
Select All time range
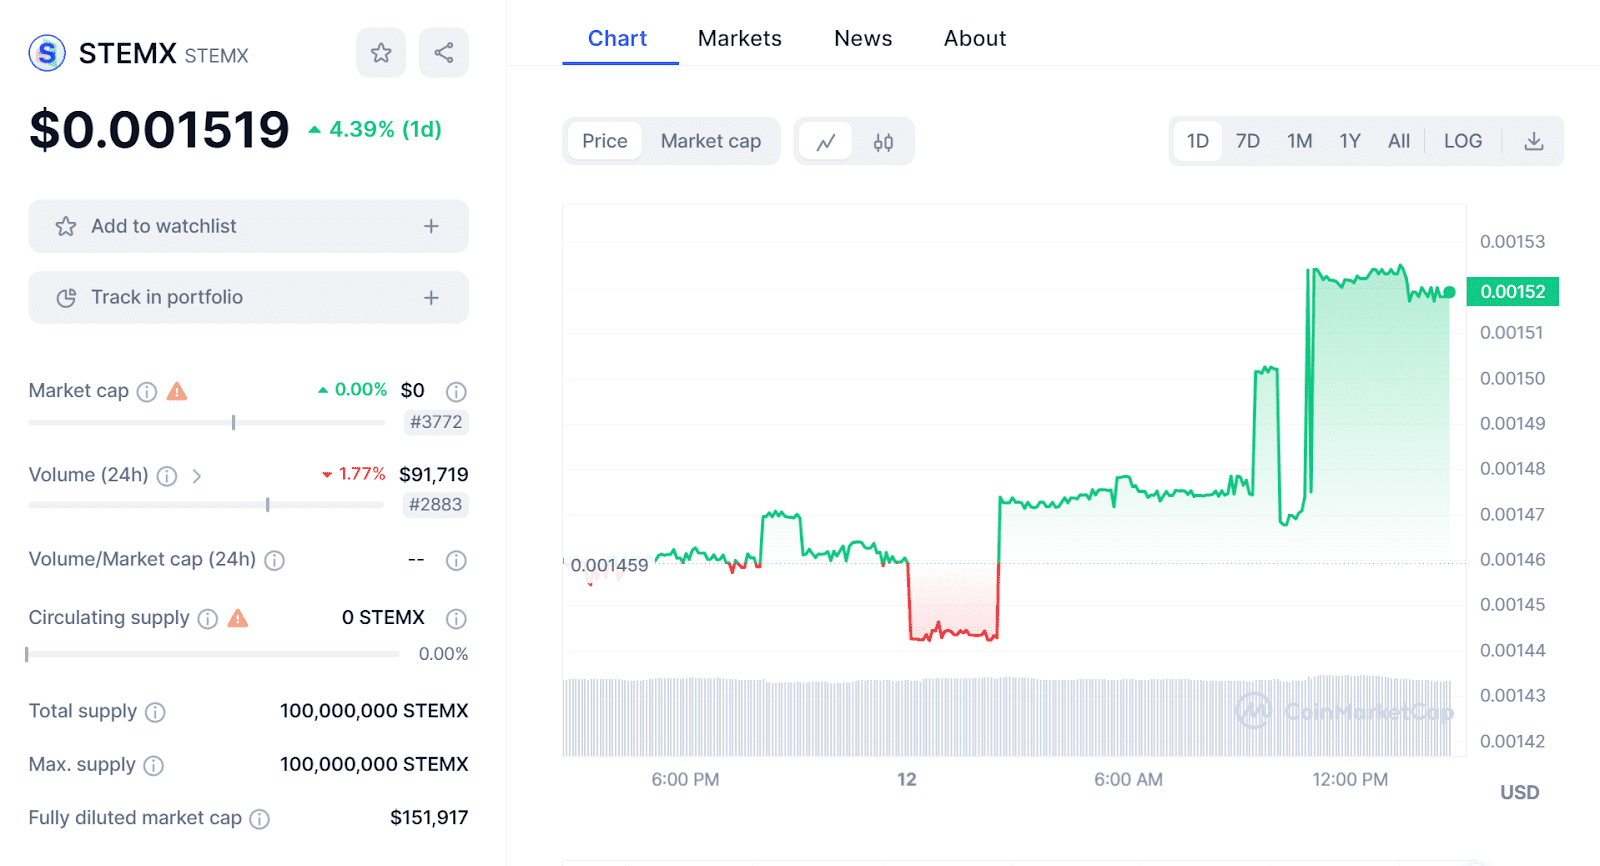[x=1399, y=141]
